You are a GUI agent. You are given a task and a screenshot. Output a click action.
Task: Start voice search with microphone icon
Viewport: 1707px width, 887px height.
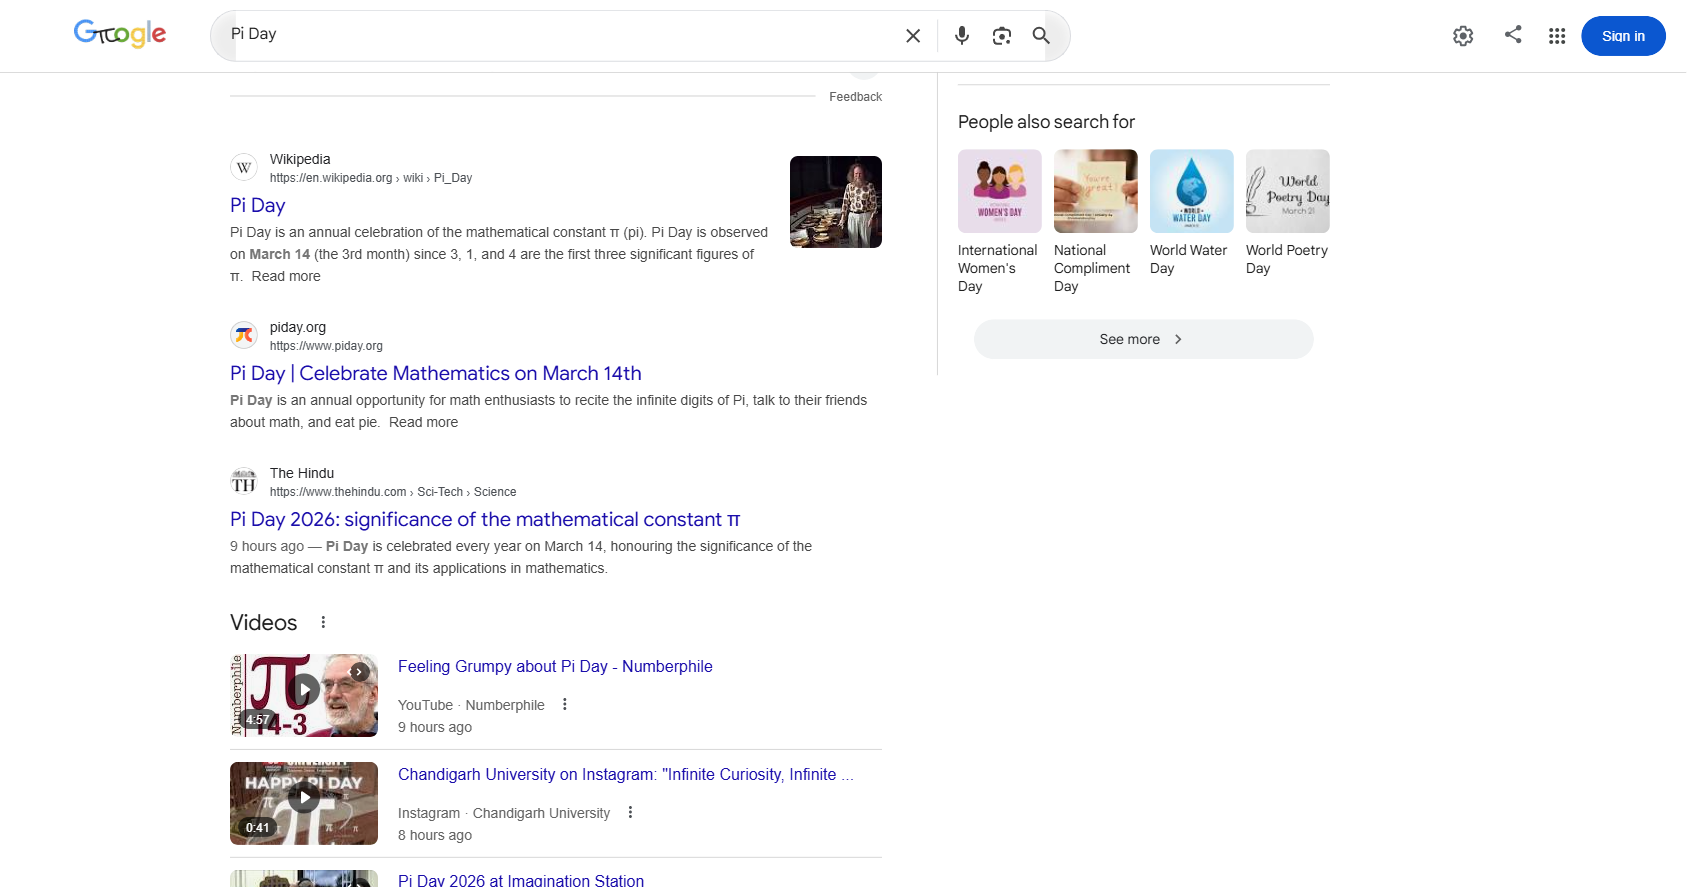pyautogui.click(x=962, y=36)
